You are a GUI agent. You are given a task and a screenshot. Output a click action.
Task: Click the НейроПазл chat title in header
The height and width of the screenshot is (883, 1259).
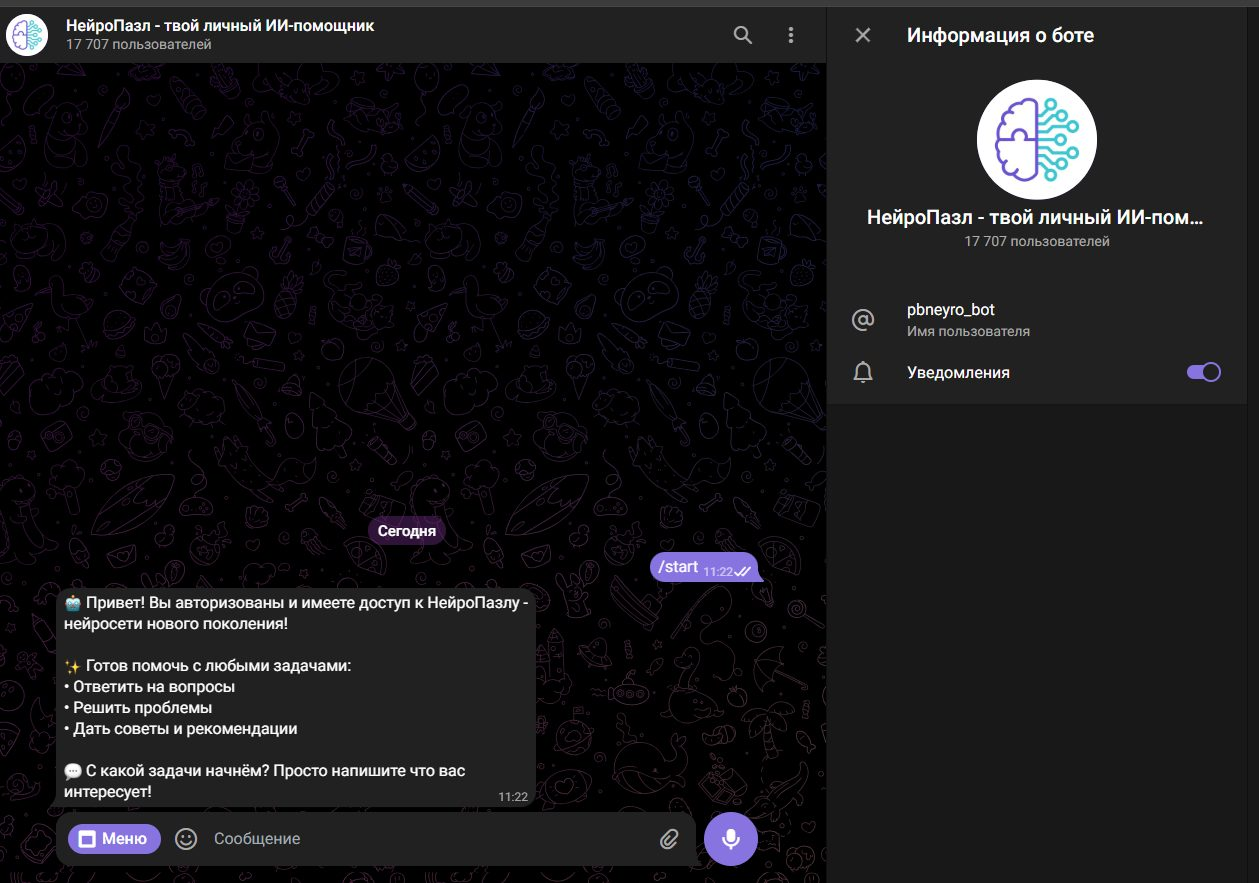tap(220, 26)
